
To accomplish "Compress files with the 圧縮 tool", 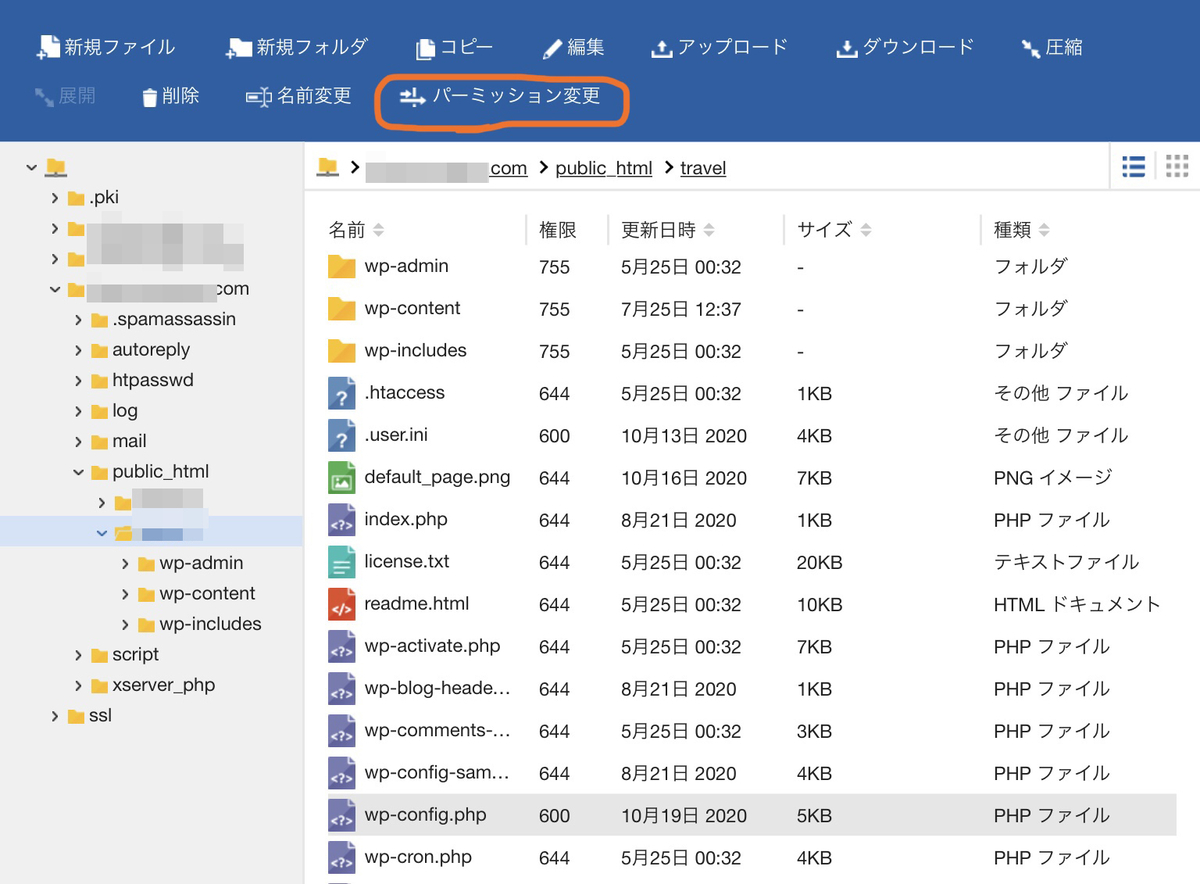I will 1051,47.
